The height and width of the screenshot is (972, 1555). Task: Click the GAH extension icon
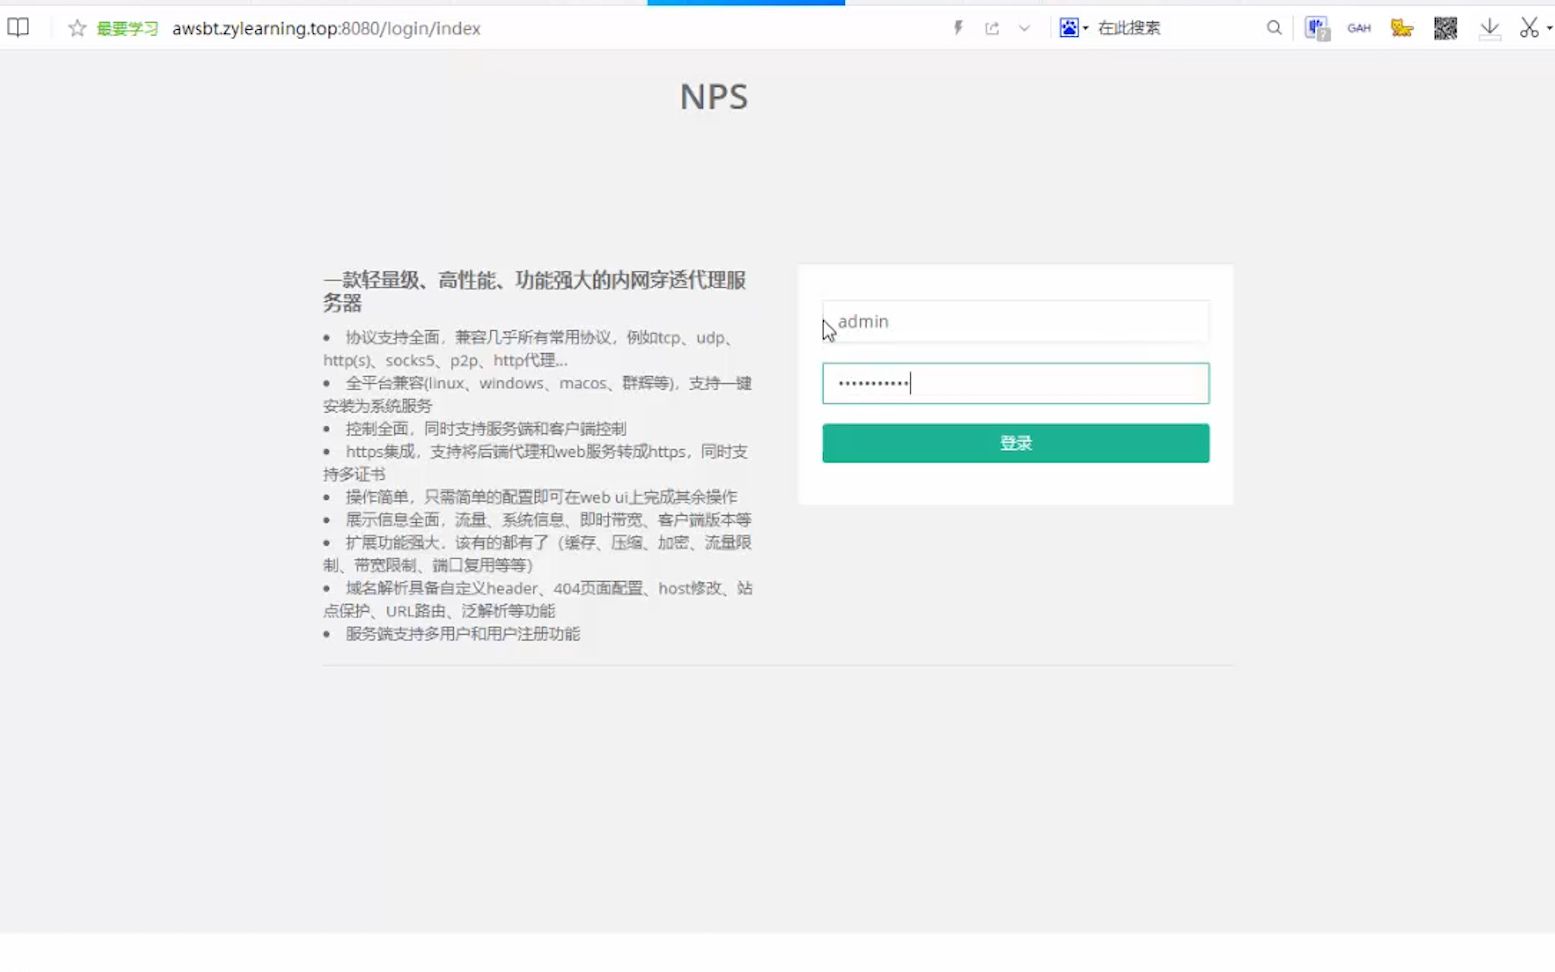(1359, 28)
